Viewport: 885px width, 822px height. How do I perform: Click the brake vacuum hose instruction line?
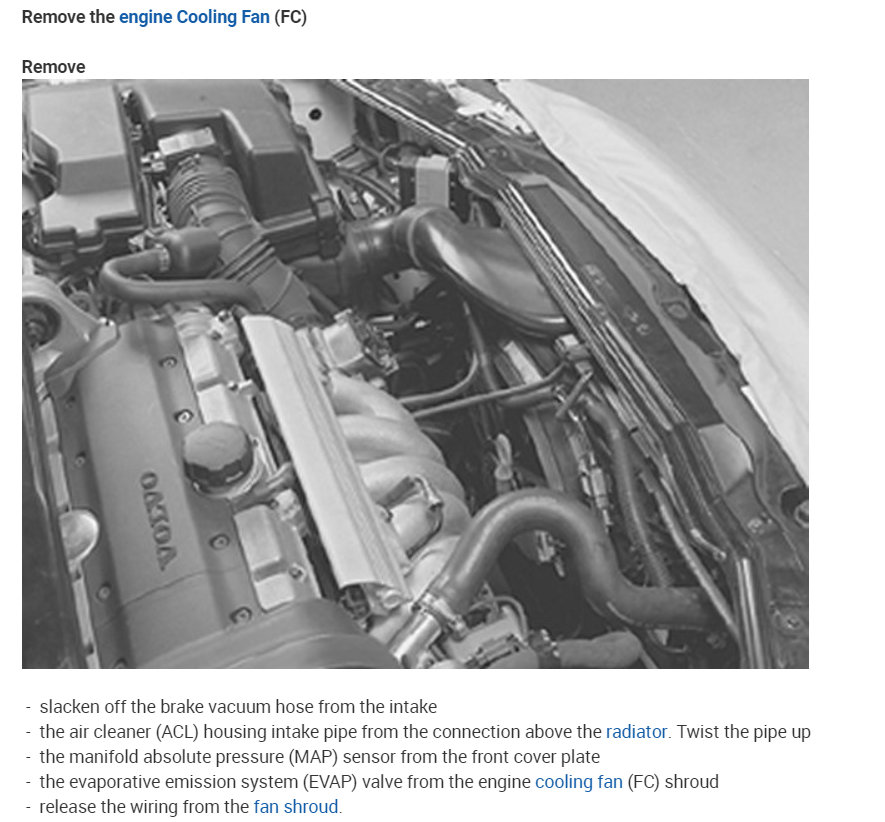238,707
